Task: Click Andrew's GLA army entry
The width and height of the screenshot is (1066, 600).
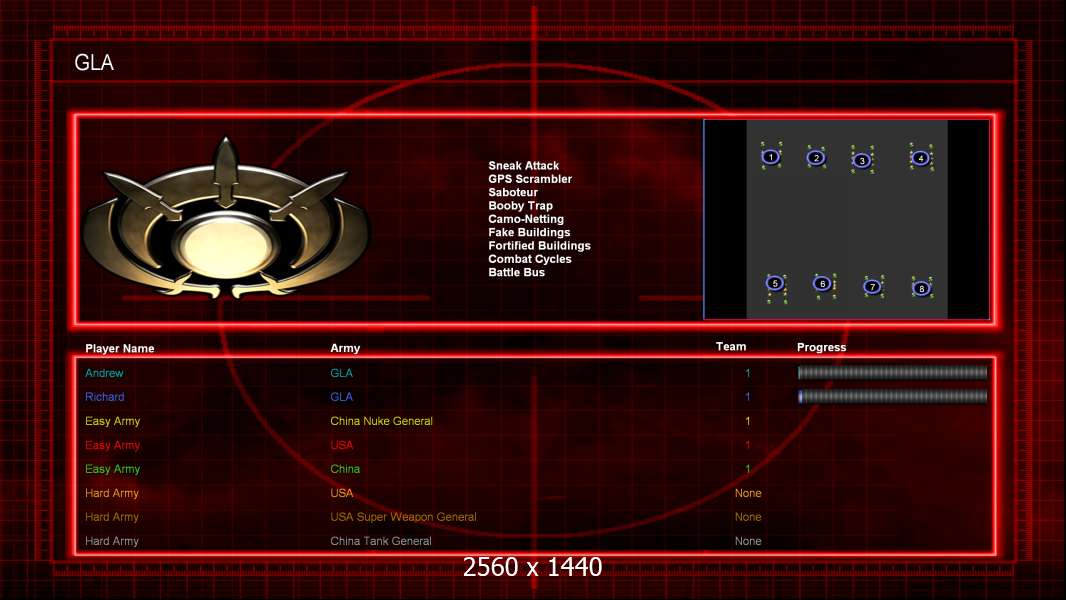Action: pos(341,373)
